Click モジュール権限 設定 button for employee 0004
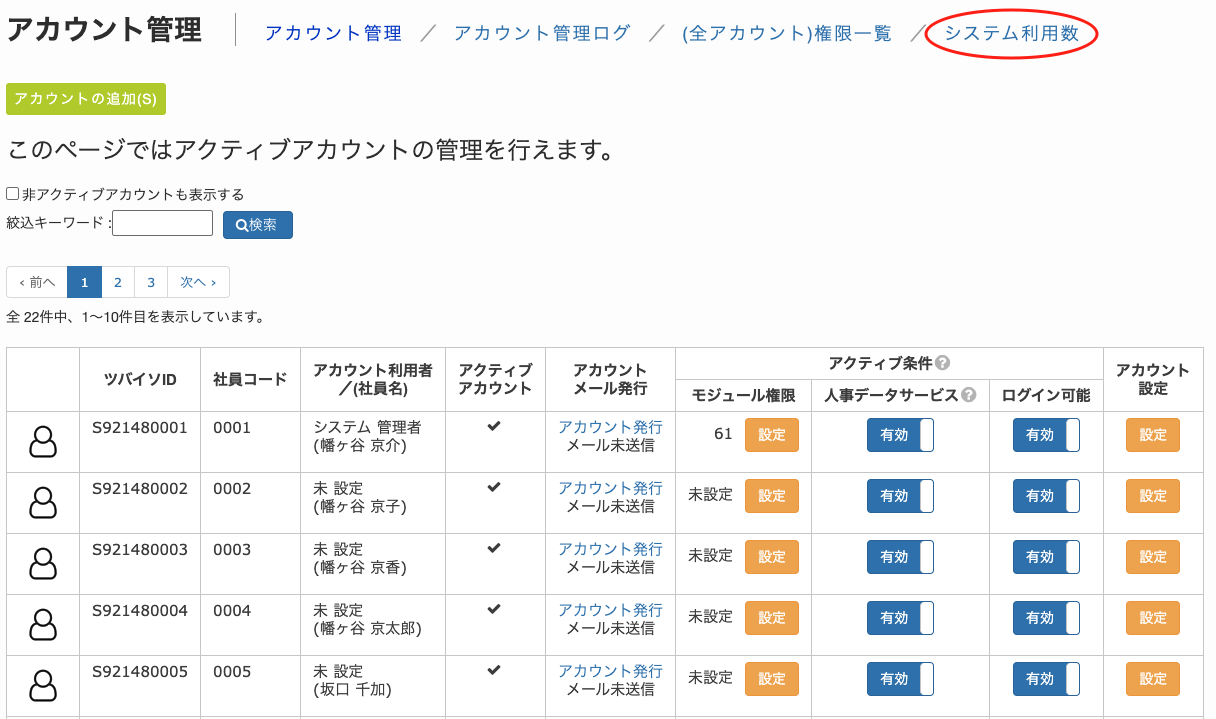 click(x=772, y=618)
